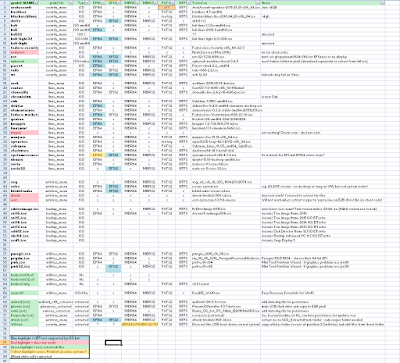Select the Red highlight legend cell
The width and height of the screenshot is (400, 363).
[50, 342]
